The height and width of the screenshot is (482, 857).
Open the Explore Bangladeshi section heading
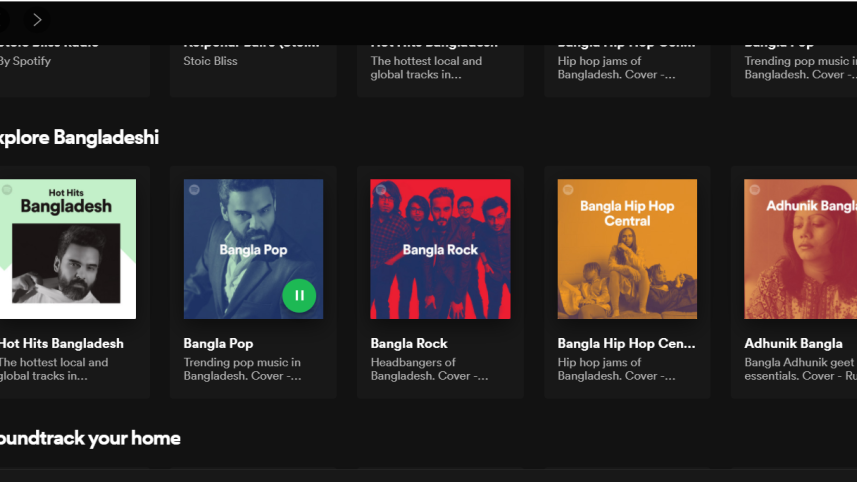click(x=78, y=137)
